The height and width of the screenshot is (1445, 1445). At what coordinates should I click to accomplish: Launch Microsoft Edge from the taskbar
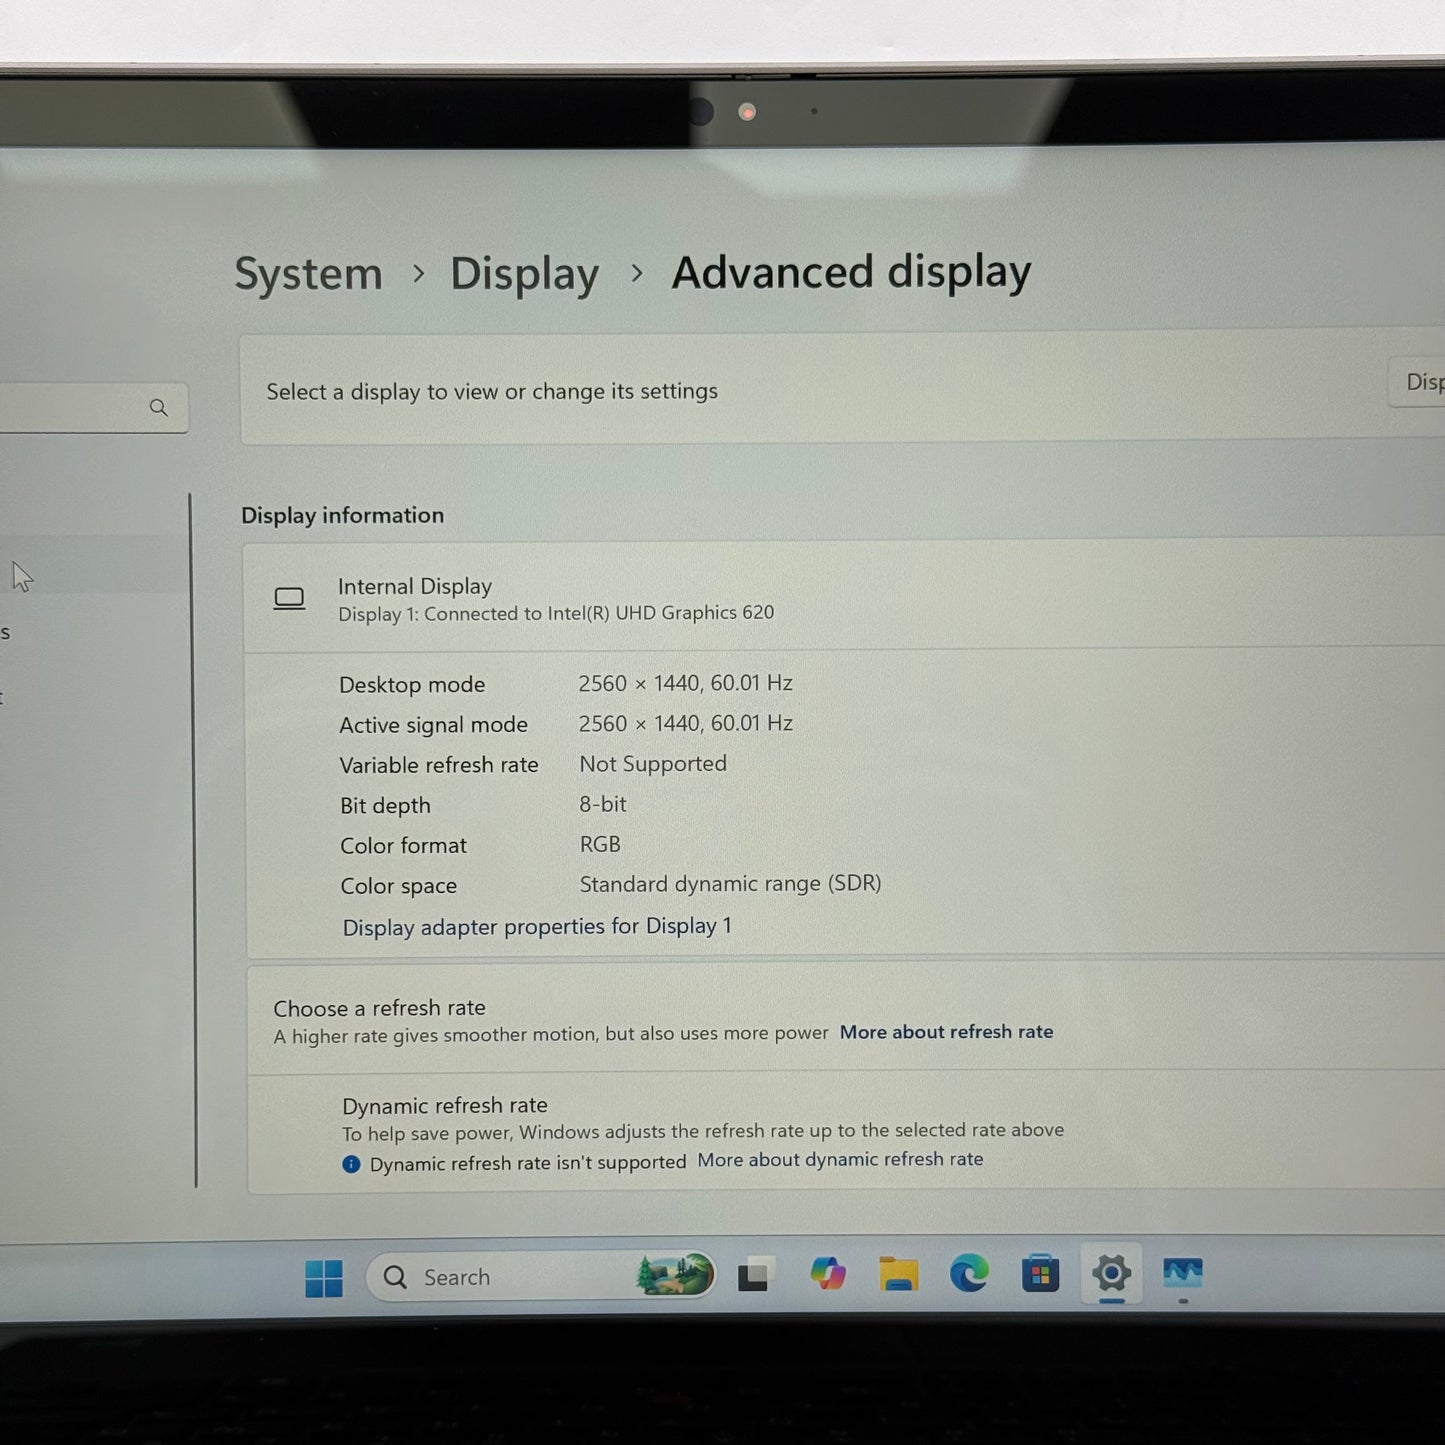pos(969,1273)
